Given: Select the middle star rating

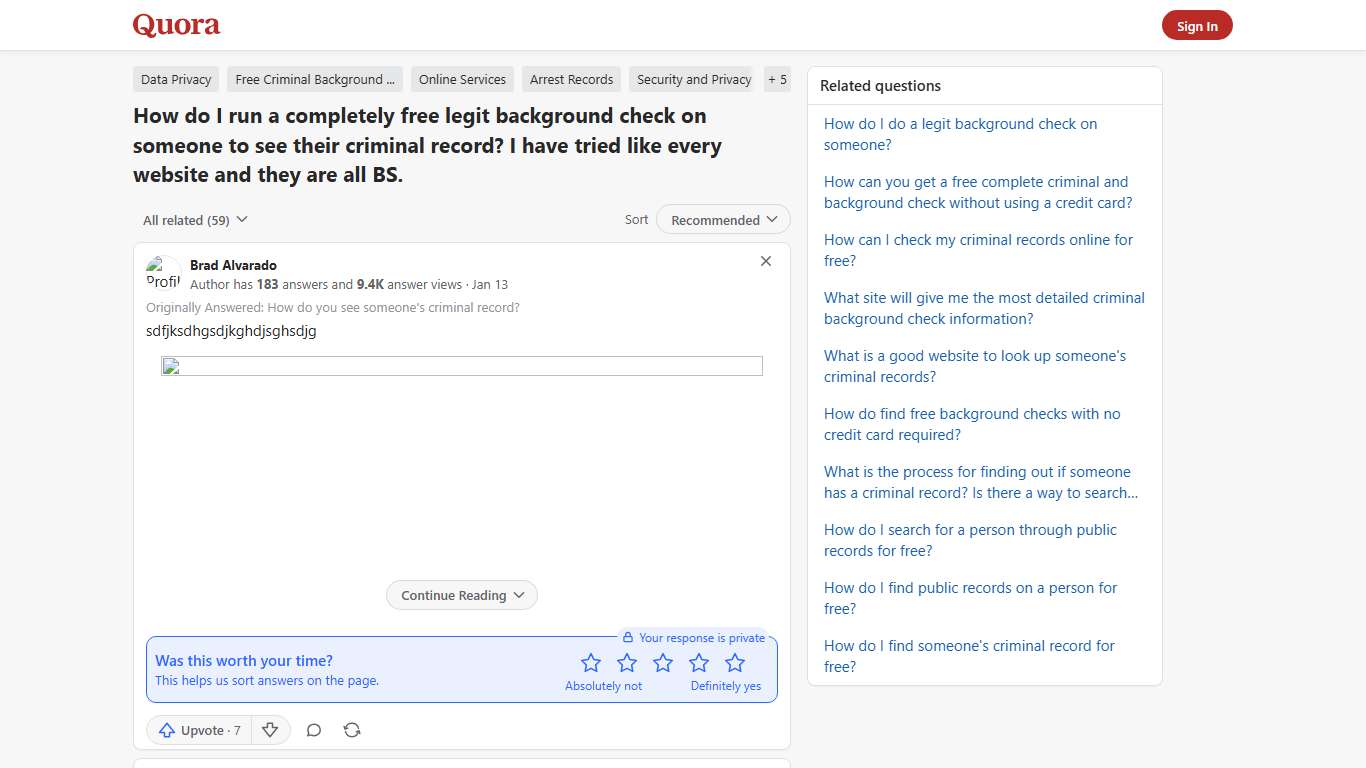Looking at the screenshot, I should [x=663, y=662].
